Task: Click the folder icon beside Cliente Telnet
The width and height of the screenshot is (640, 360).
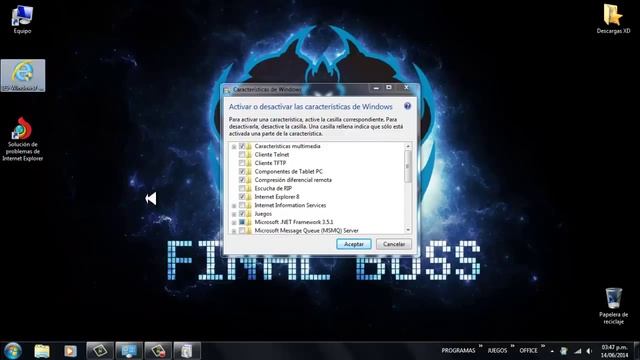Action: (x=249, y=154)
